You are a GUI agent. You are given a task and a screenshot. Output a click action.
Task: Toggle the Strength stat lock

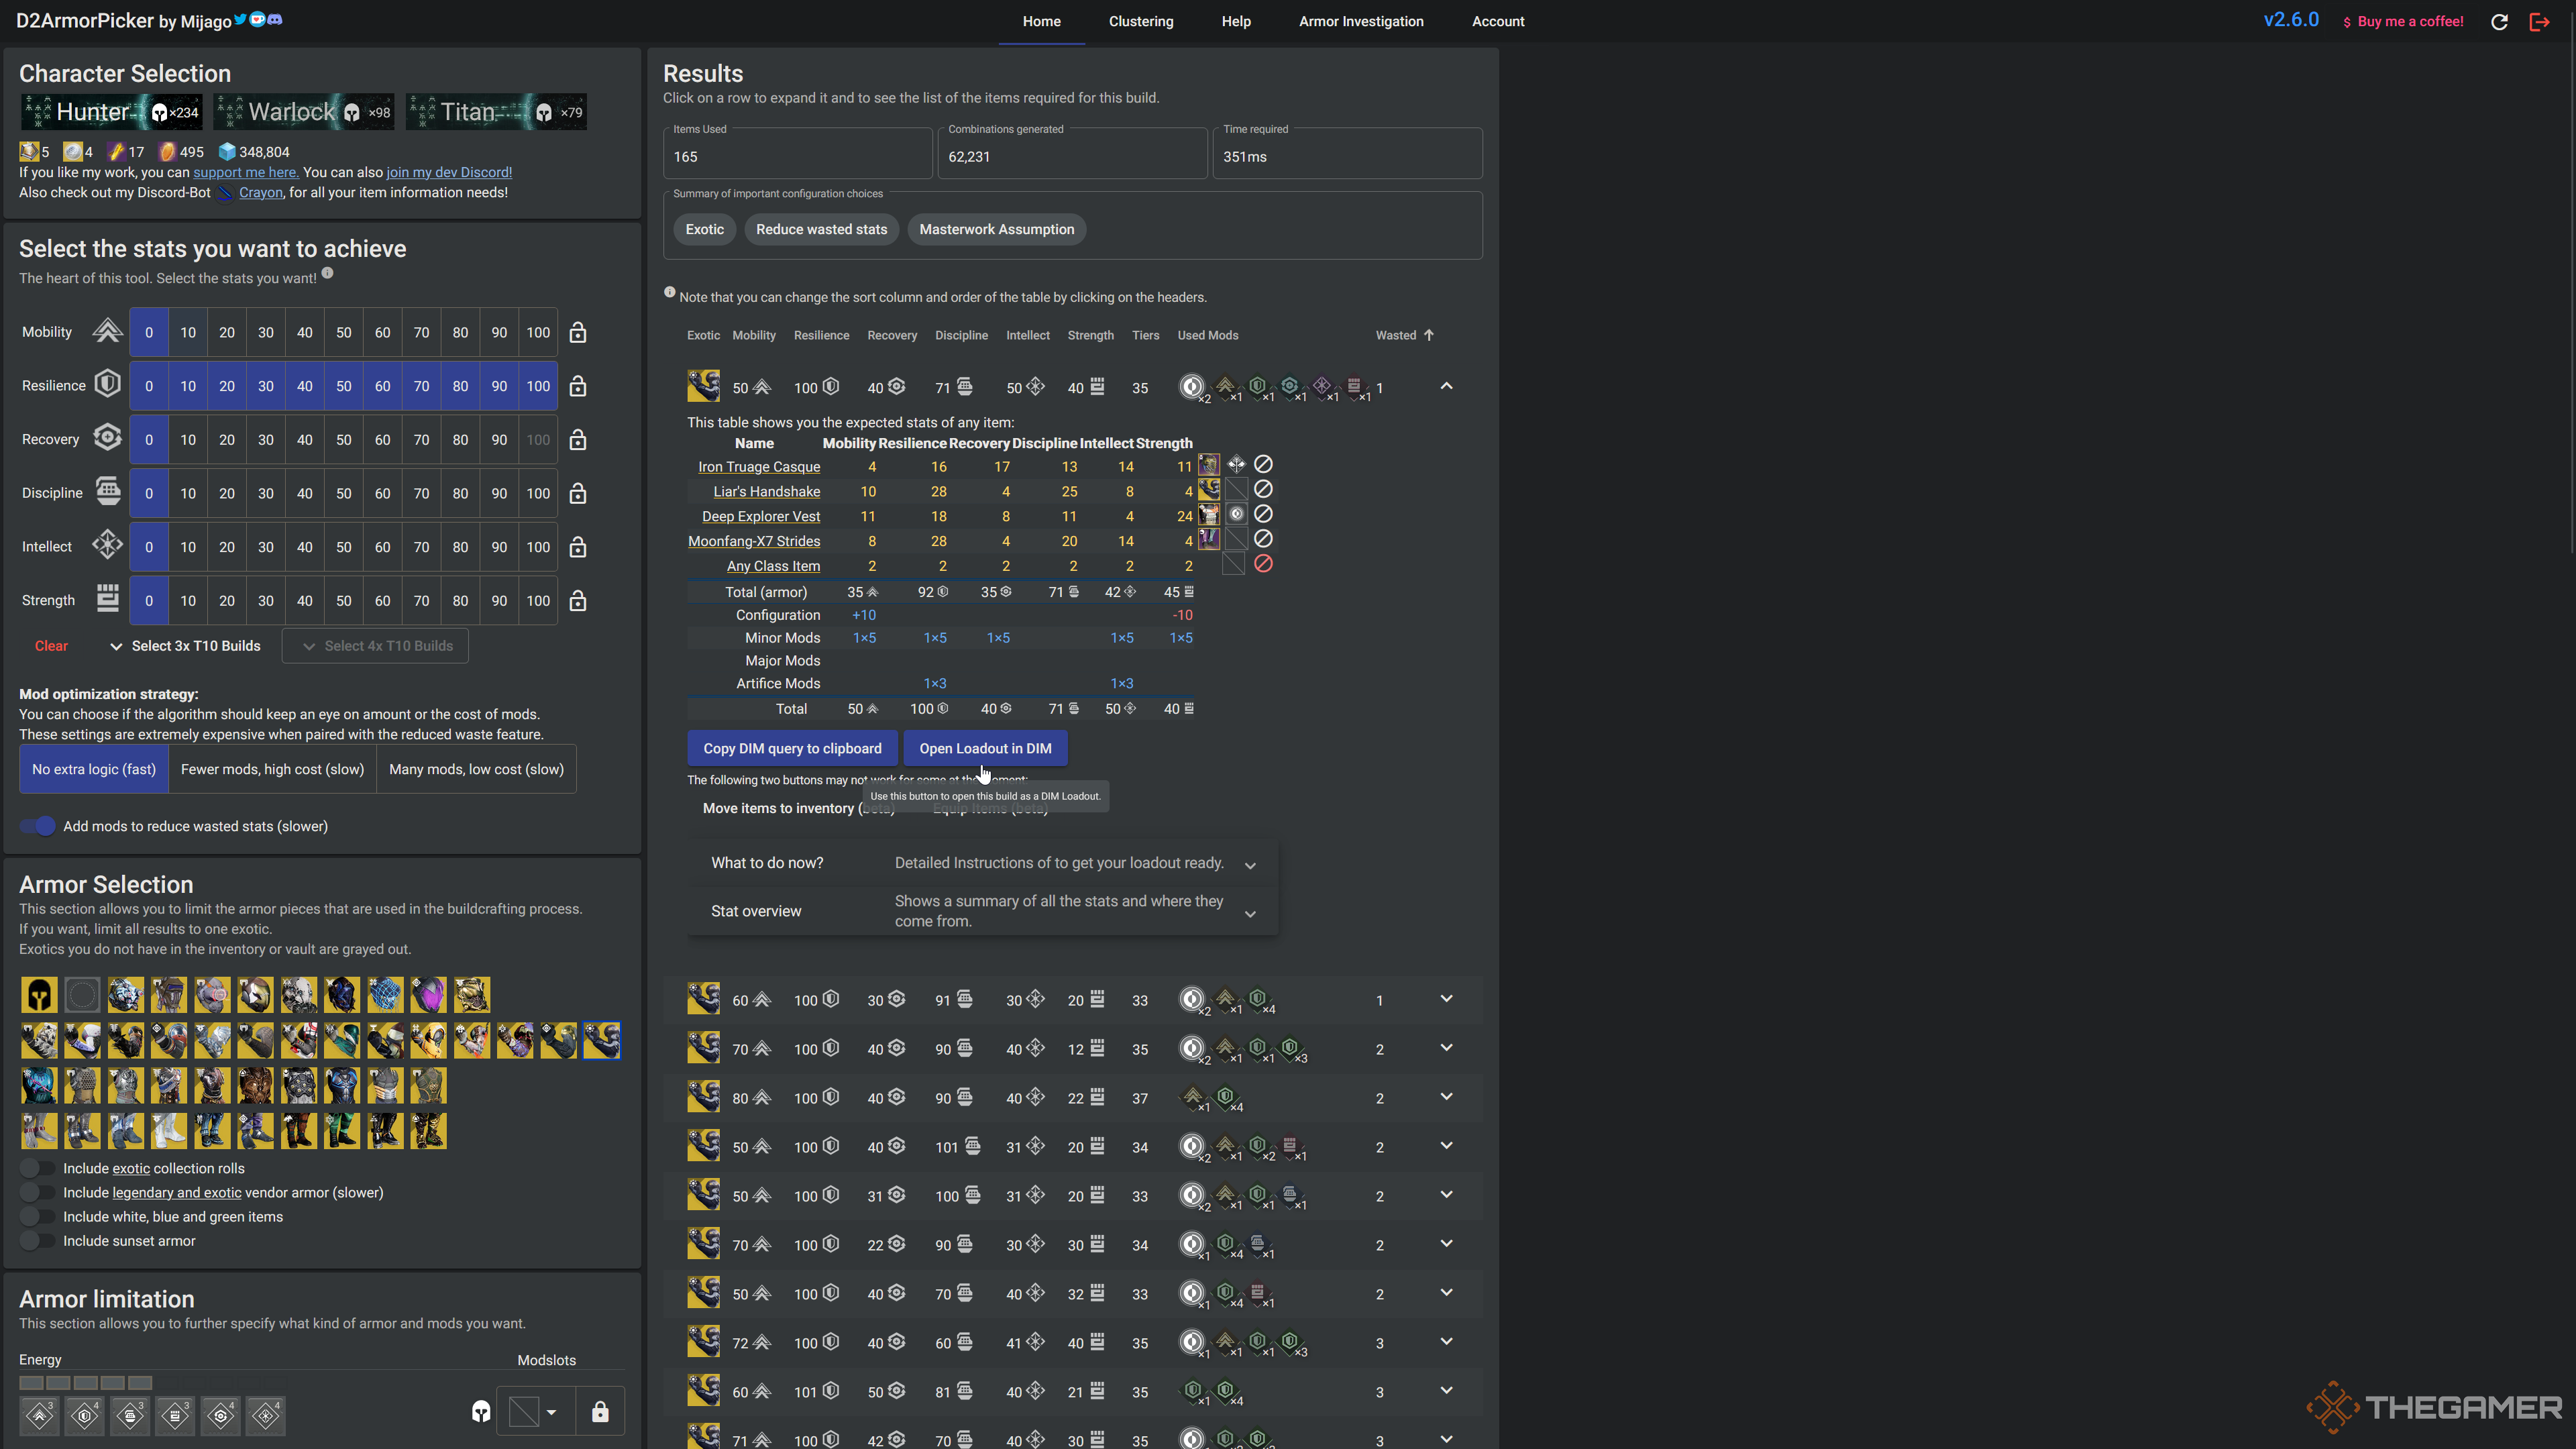tap(578, 601)
